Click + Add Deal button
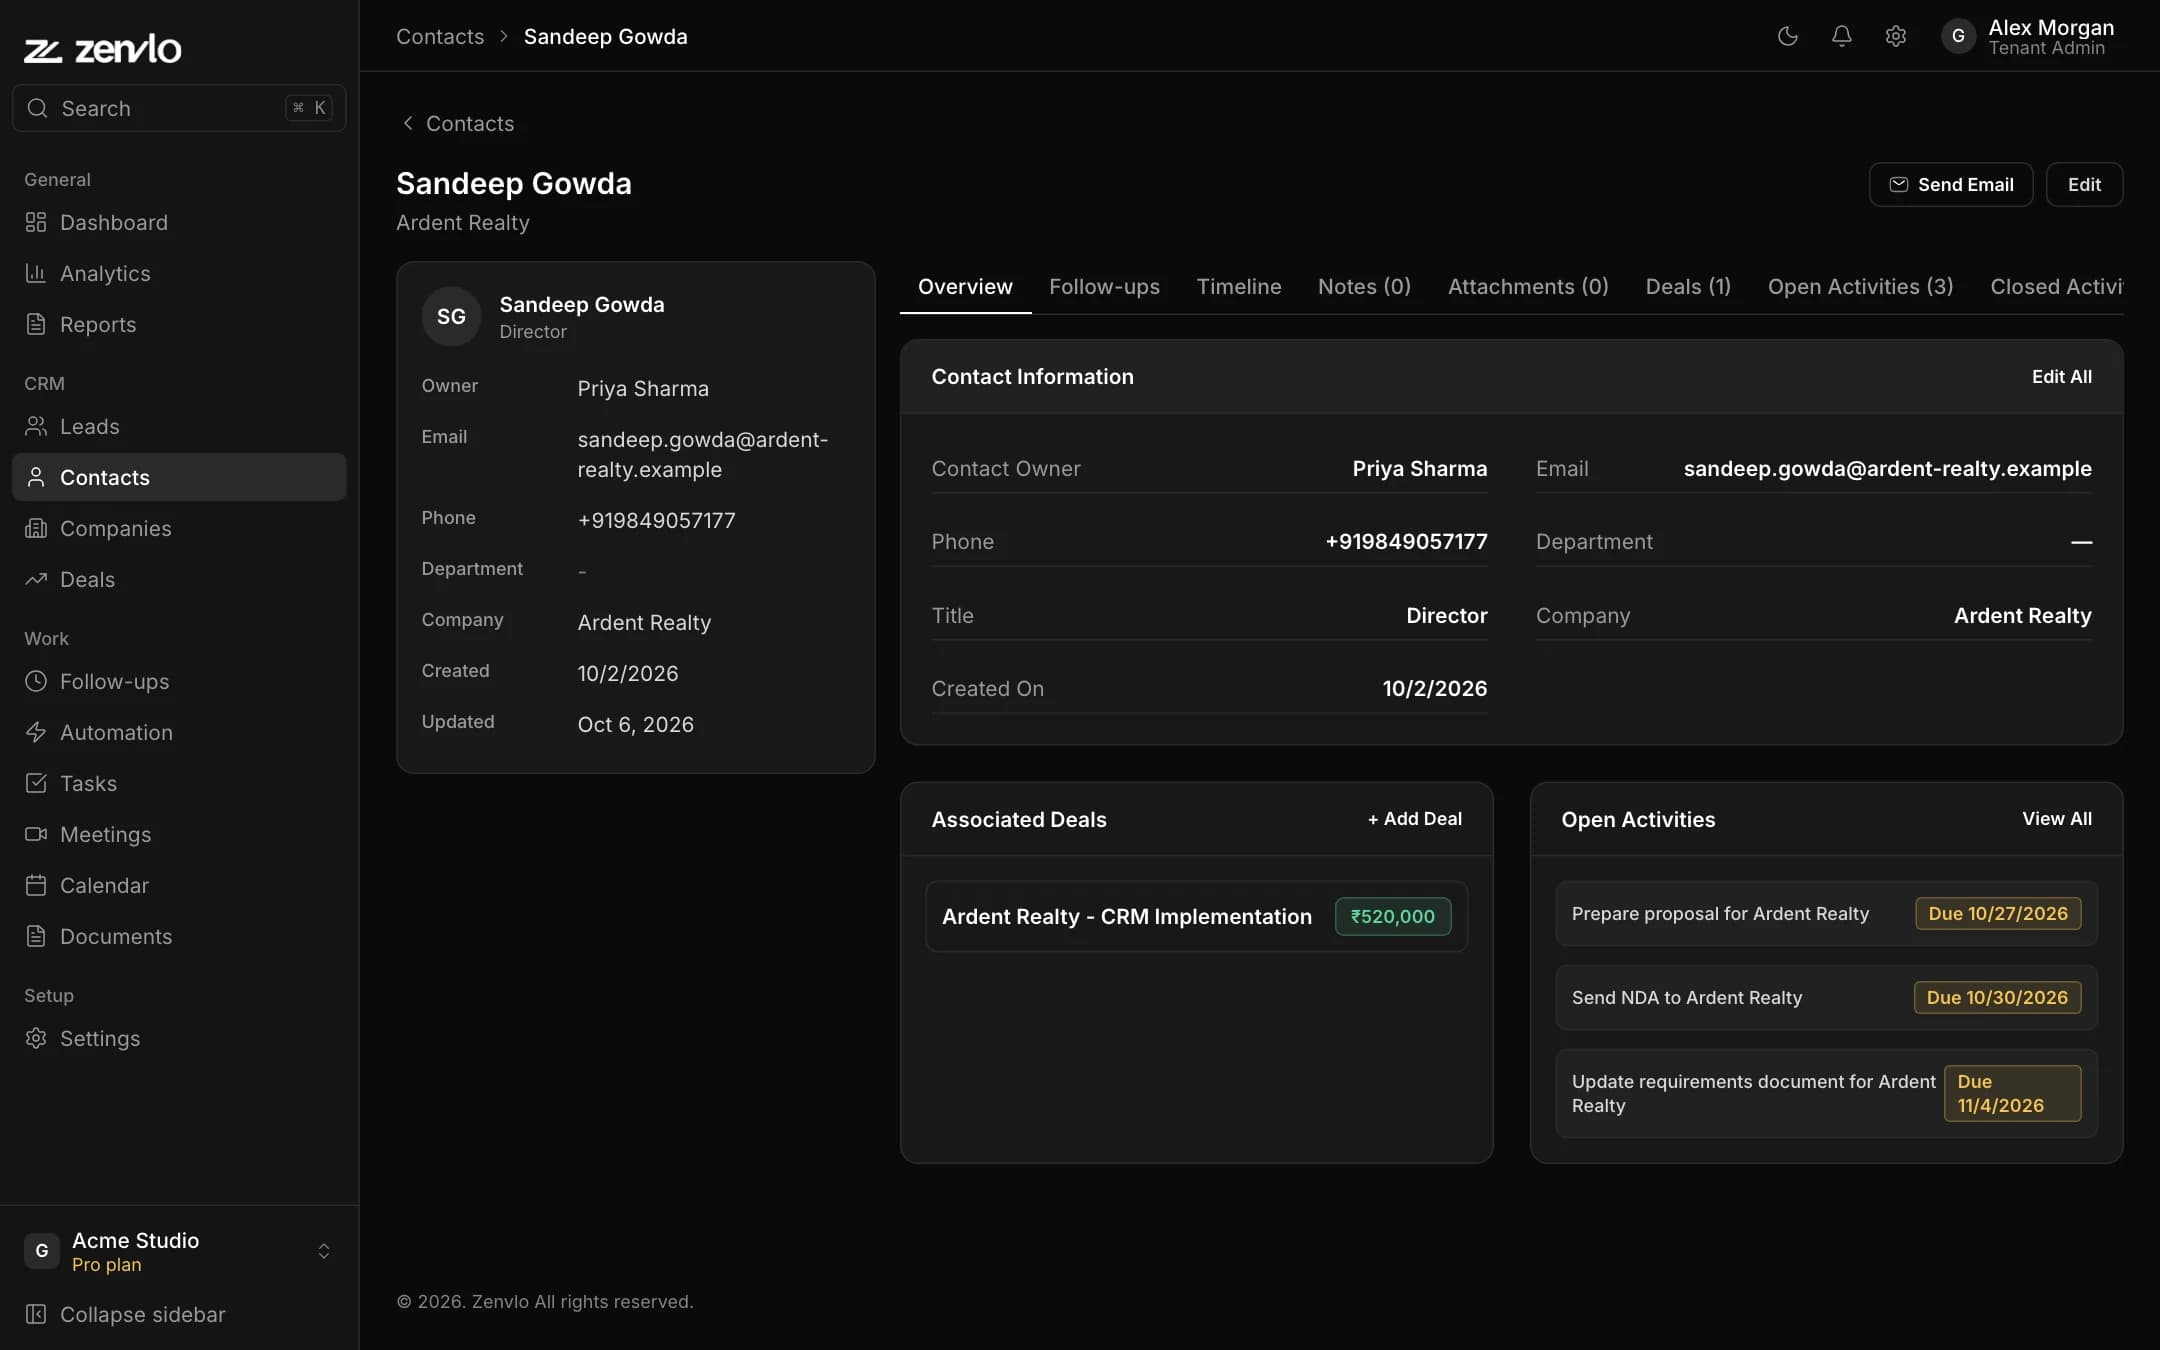The width and height of the screenshot is (2160, 1350). (1414, 819)
